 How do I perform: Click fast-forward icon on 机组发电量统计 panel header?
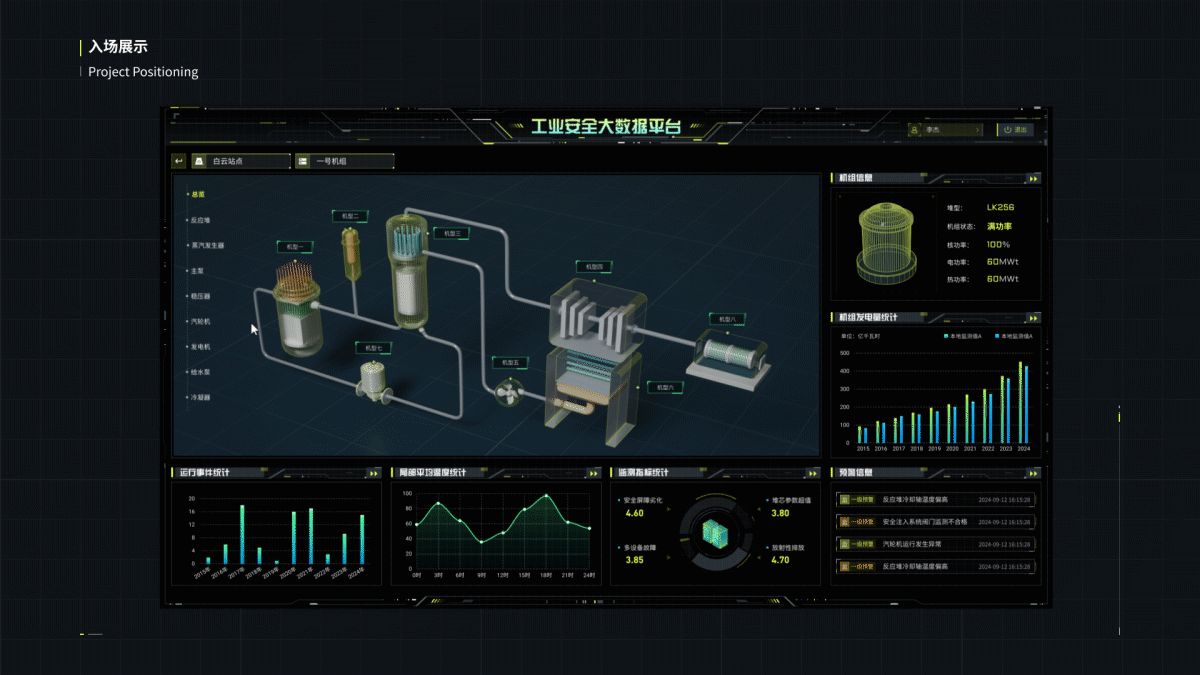(1034, 318)
